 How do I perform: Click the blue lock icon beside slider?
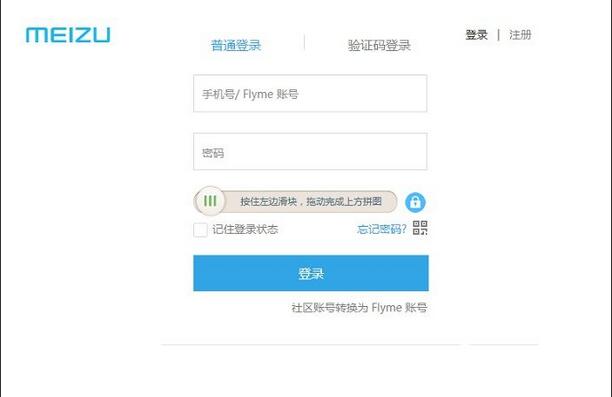(415, 202)
